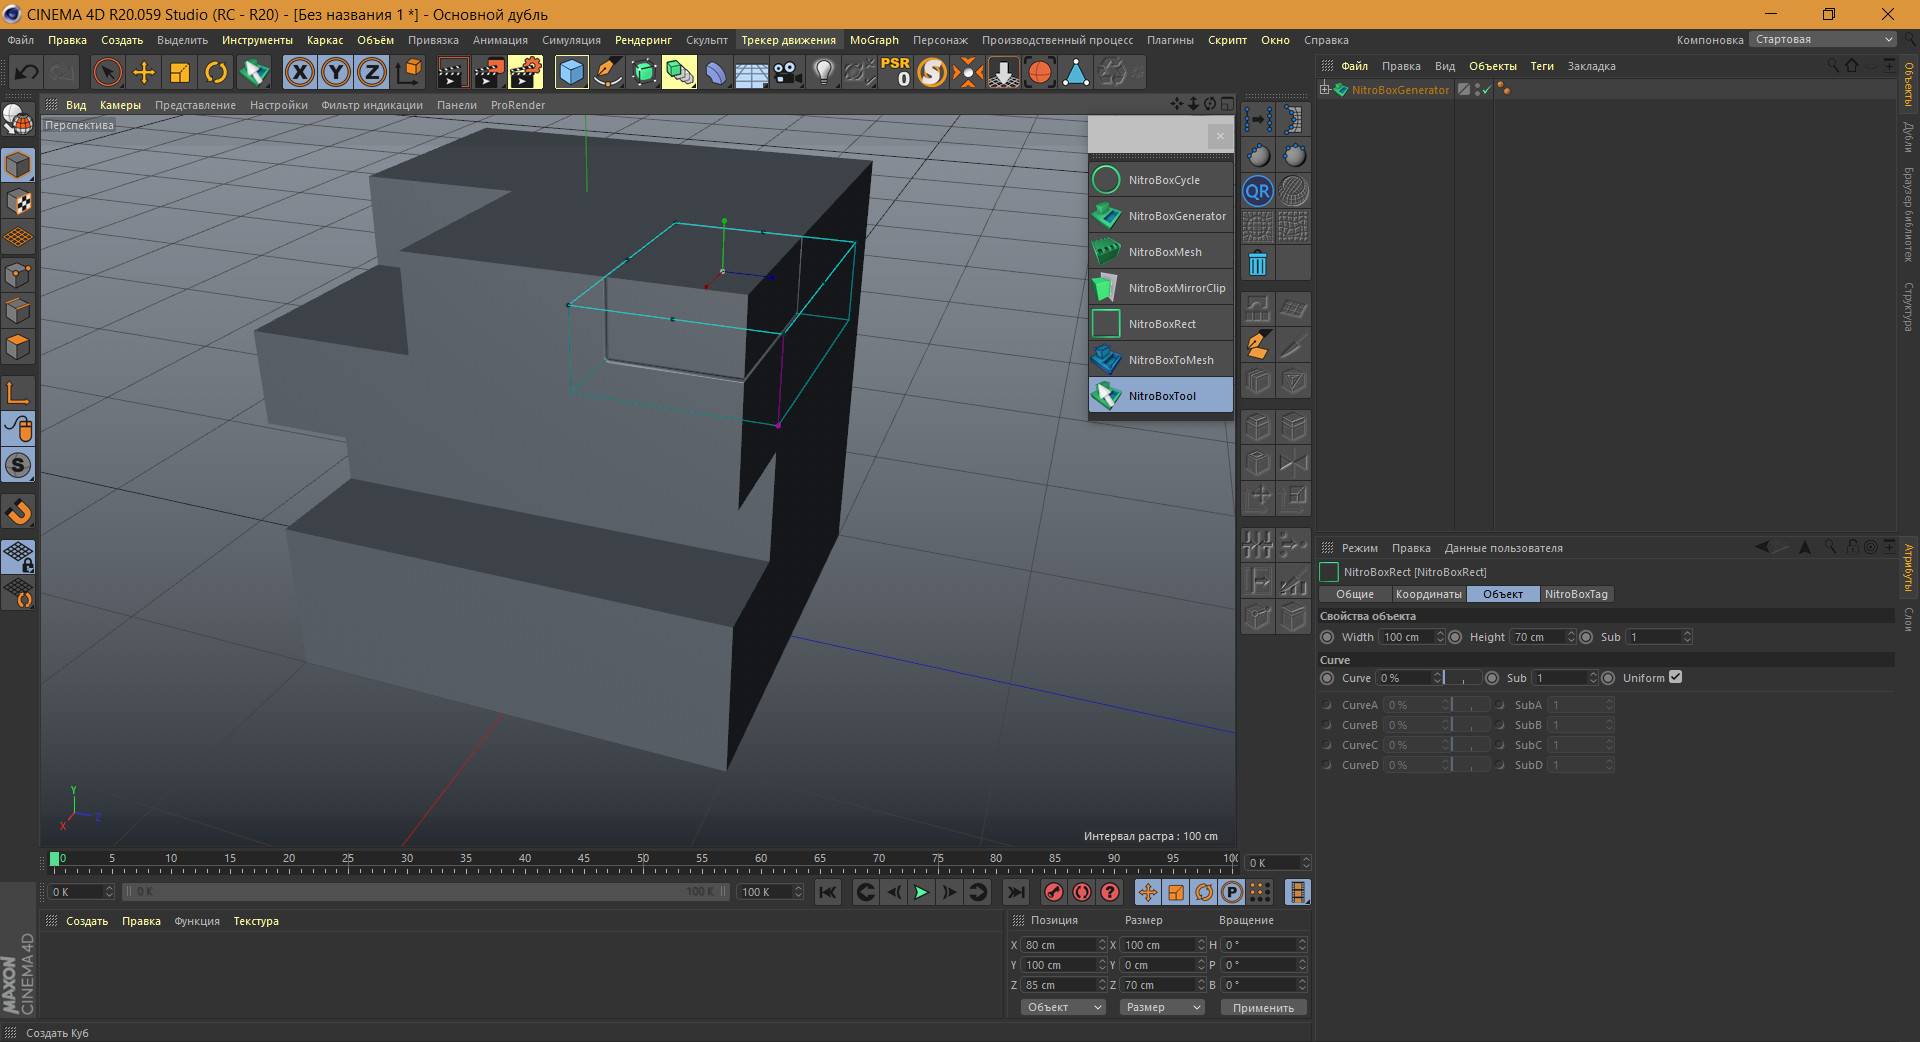This screenshot has width=1920, height=1042.
Task: Open the Deformer bend object icon
Action: click(x=716, y=72)
